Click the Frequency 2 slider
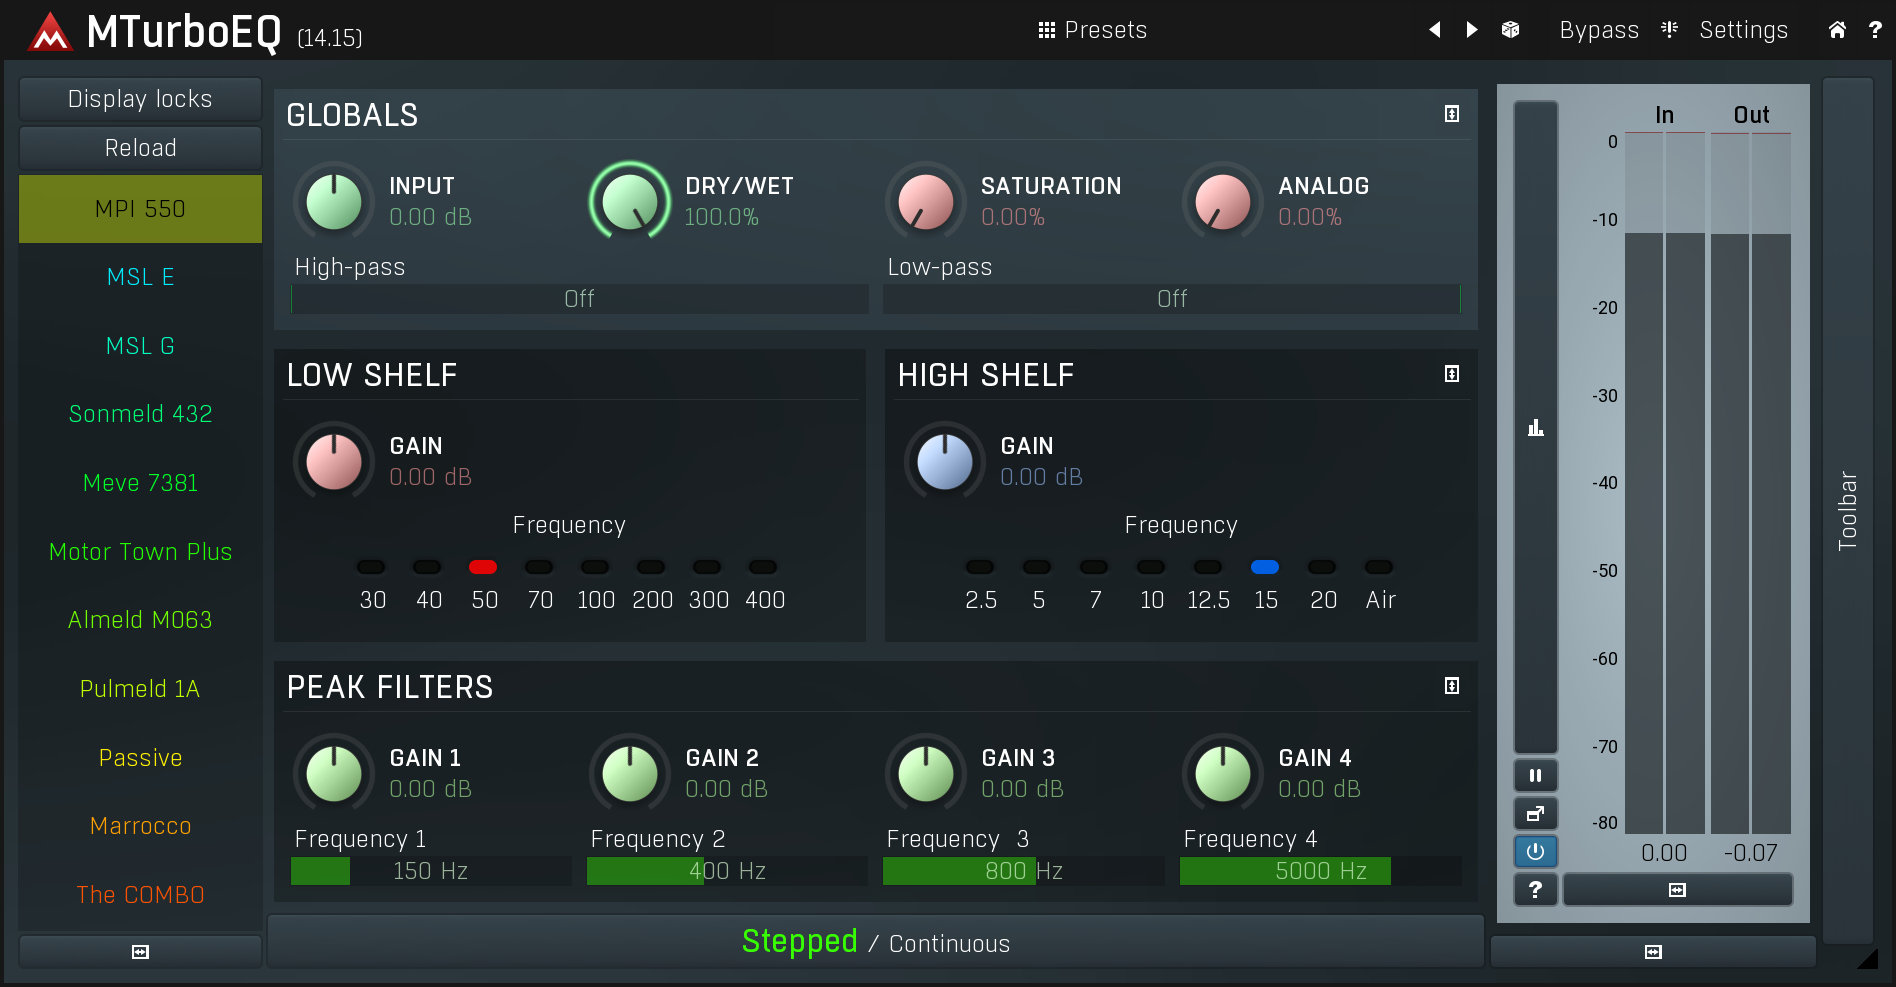 pyautogui.click(x=727, y=871)
